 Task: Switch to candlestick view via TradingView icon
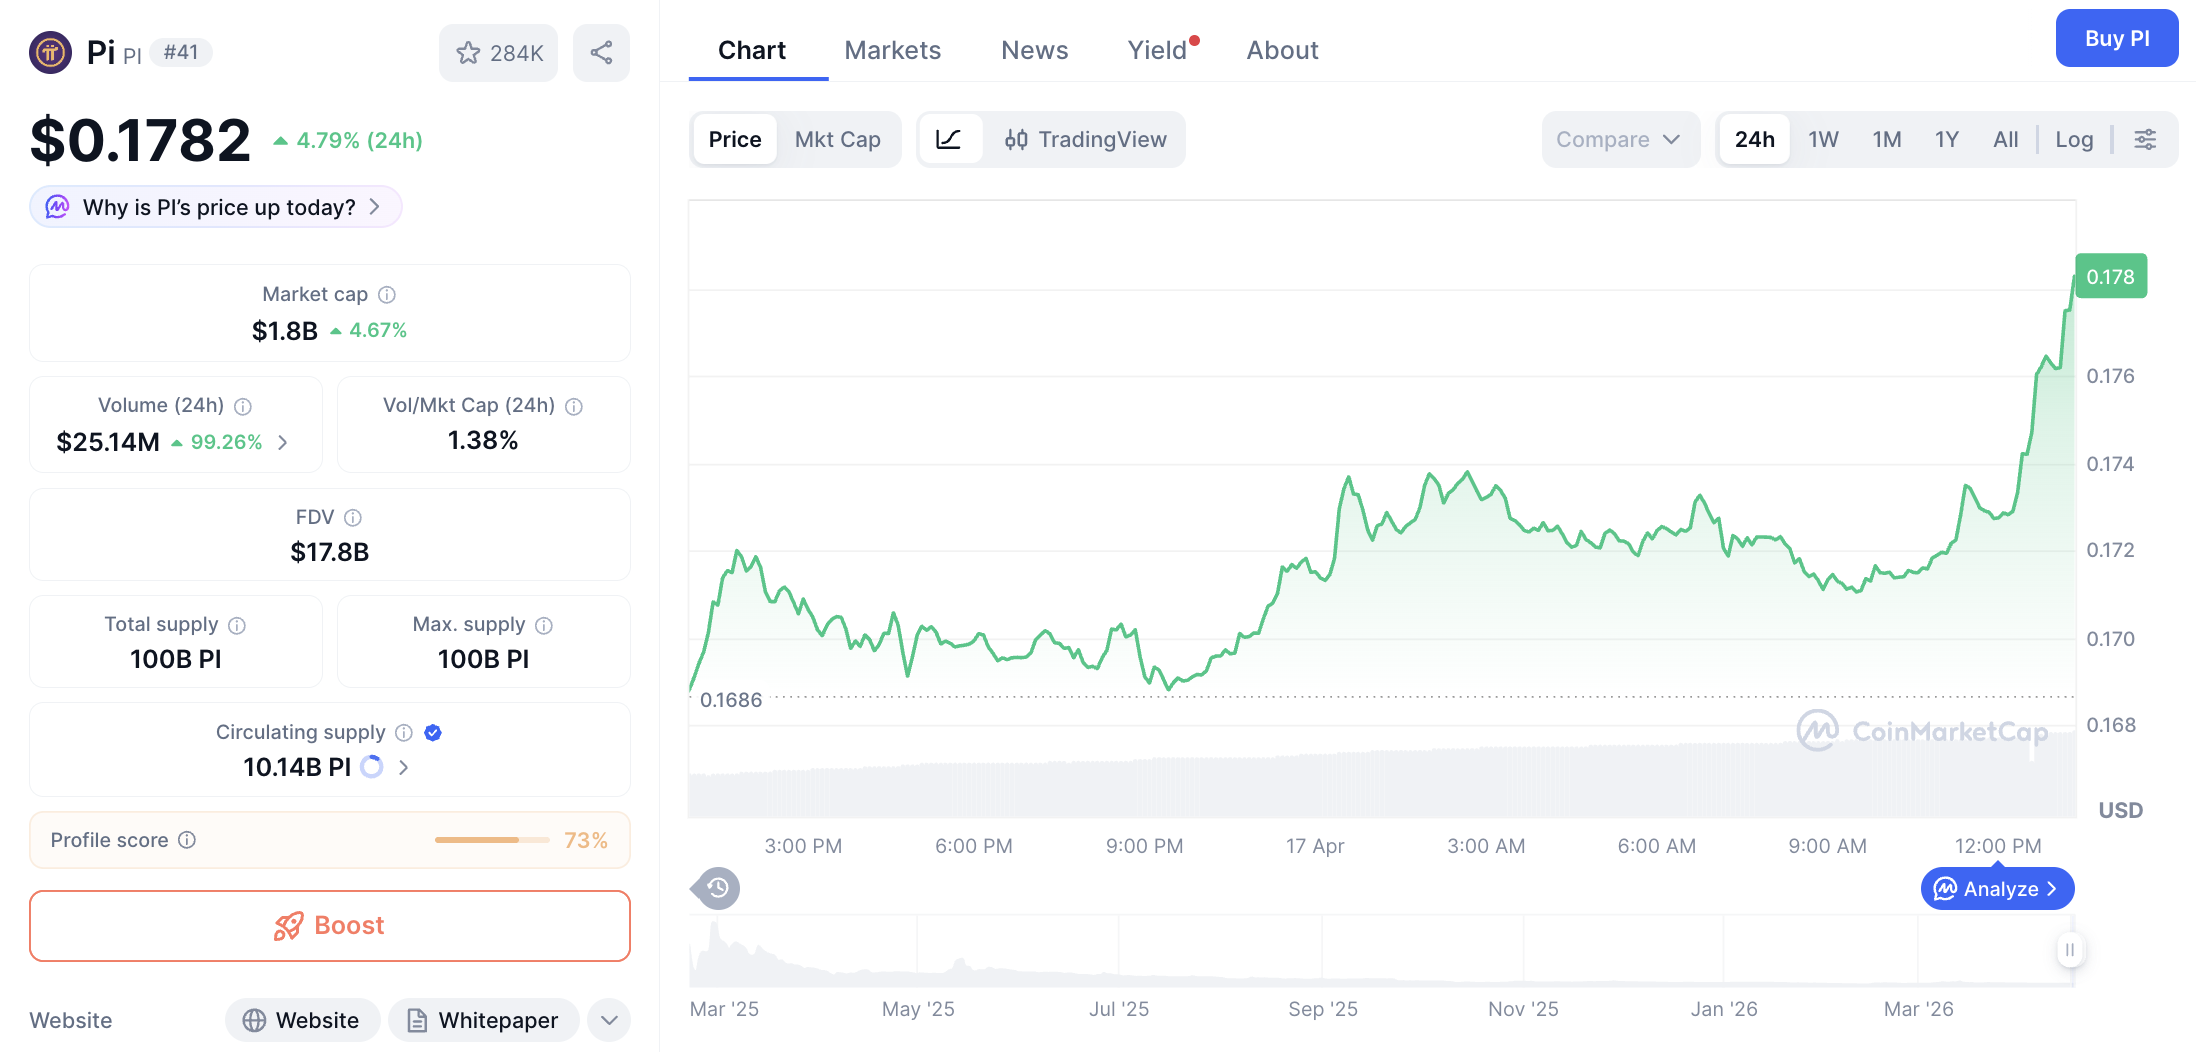[1016, 139]
